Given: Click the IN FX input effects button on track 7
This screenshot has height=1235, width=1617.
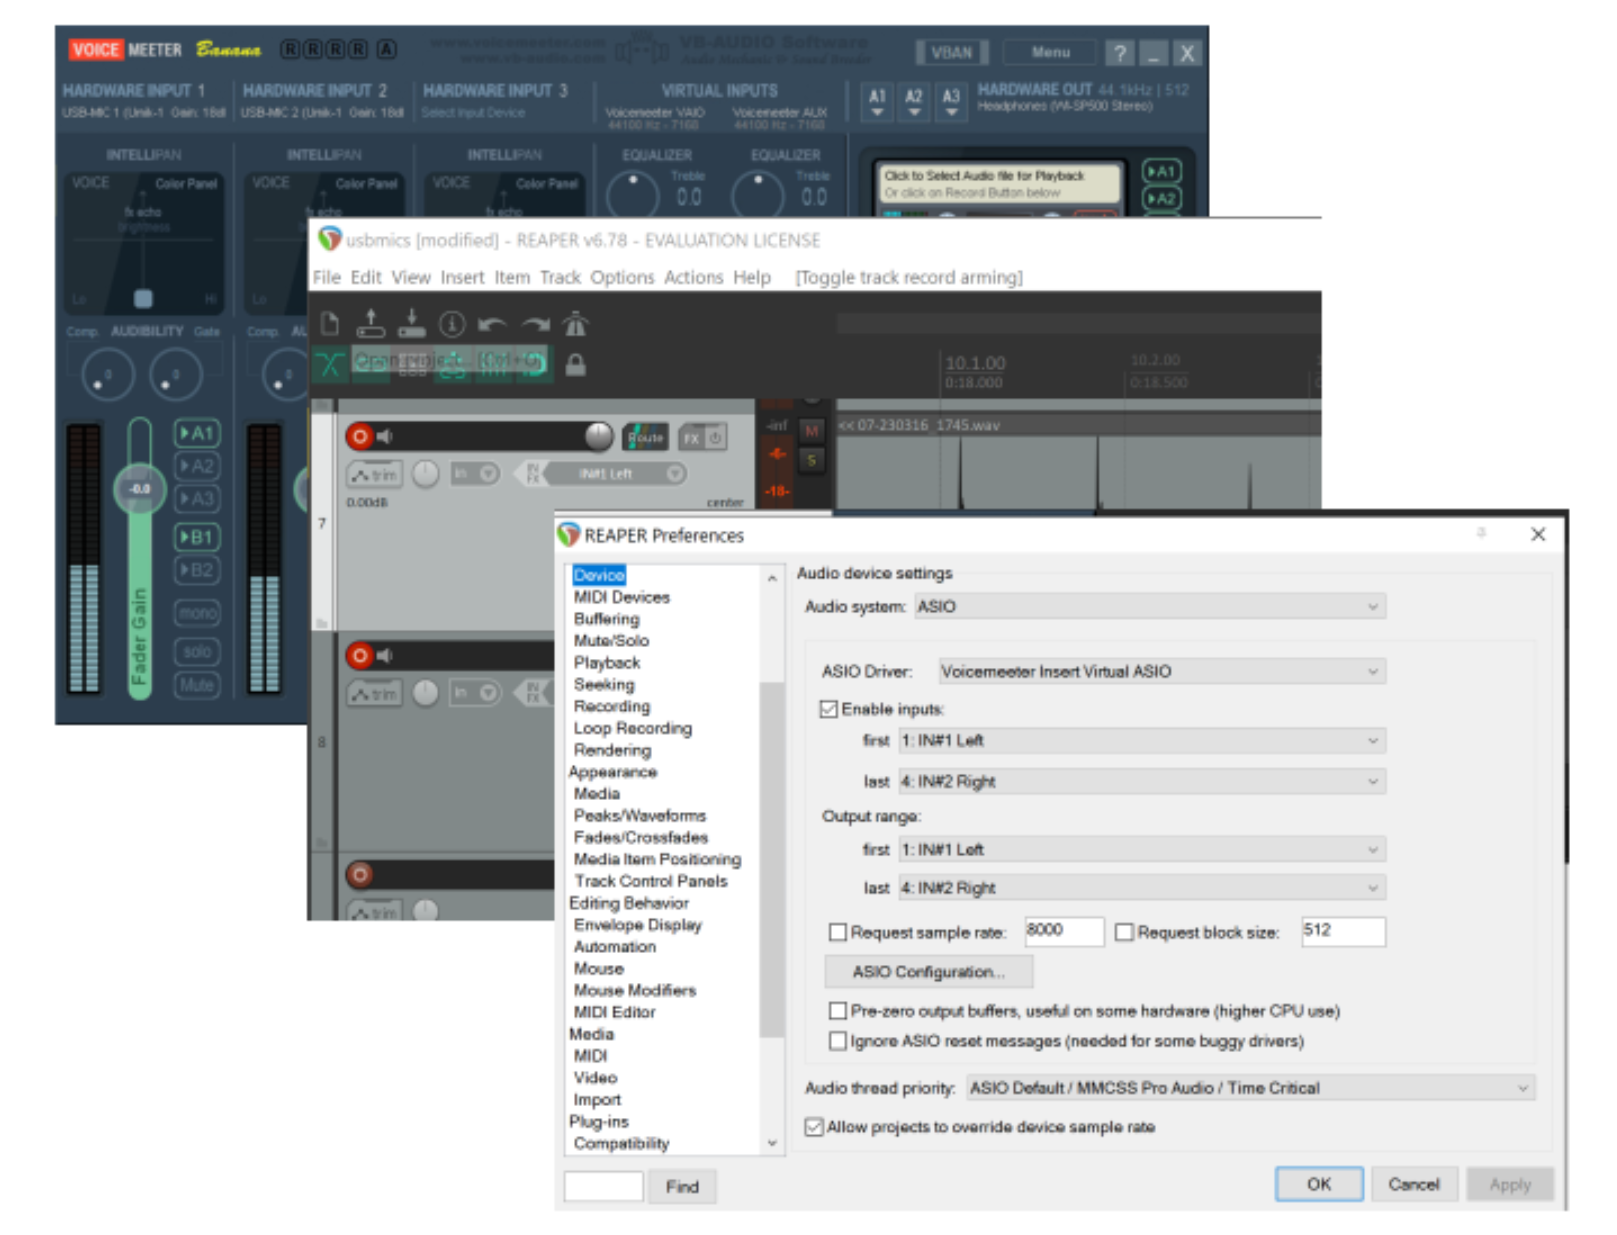Looking at the screenshot, I should [x=533, y=474].
